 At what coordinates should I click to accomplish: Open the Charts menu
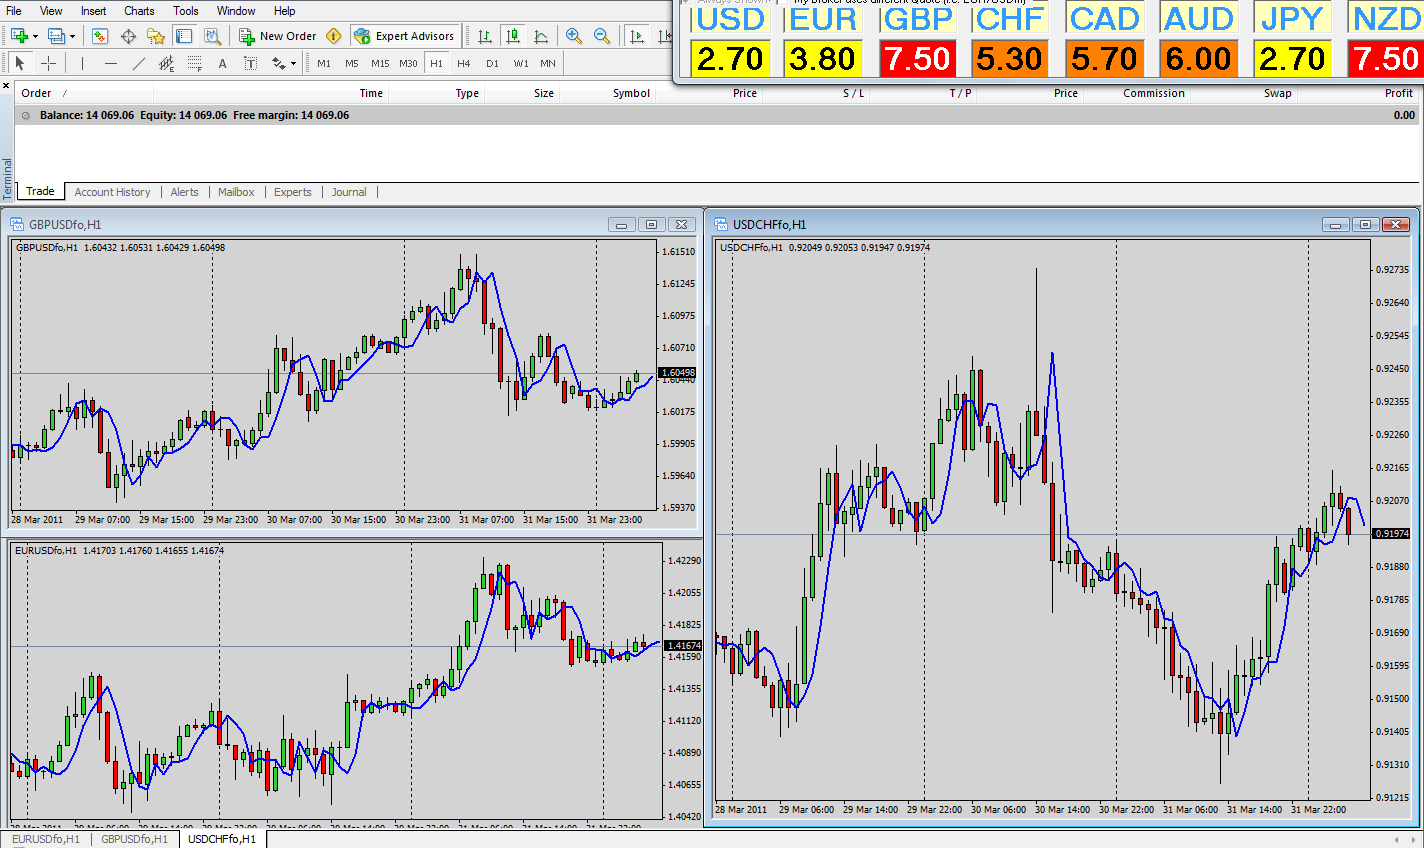[139, 11]
